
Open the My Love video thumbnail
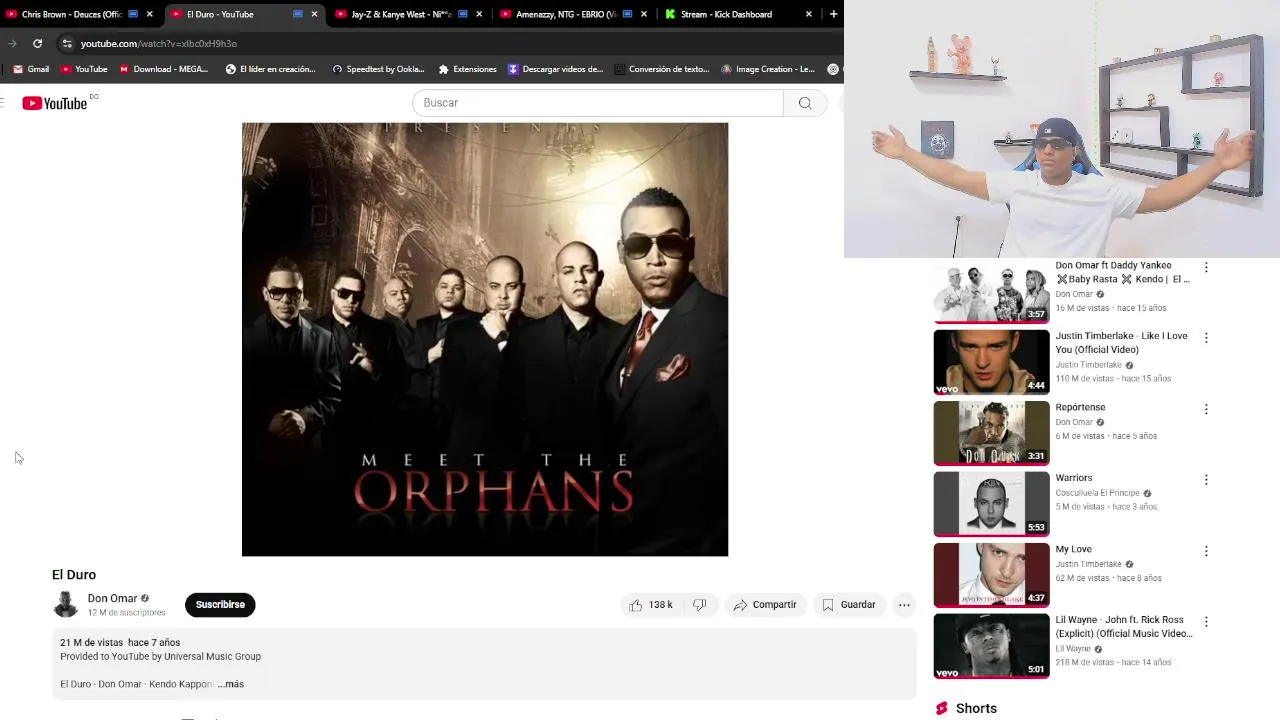point(991,575)
